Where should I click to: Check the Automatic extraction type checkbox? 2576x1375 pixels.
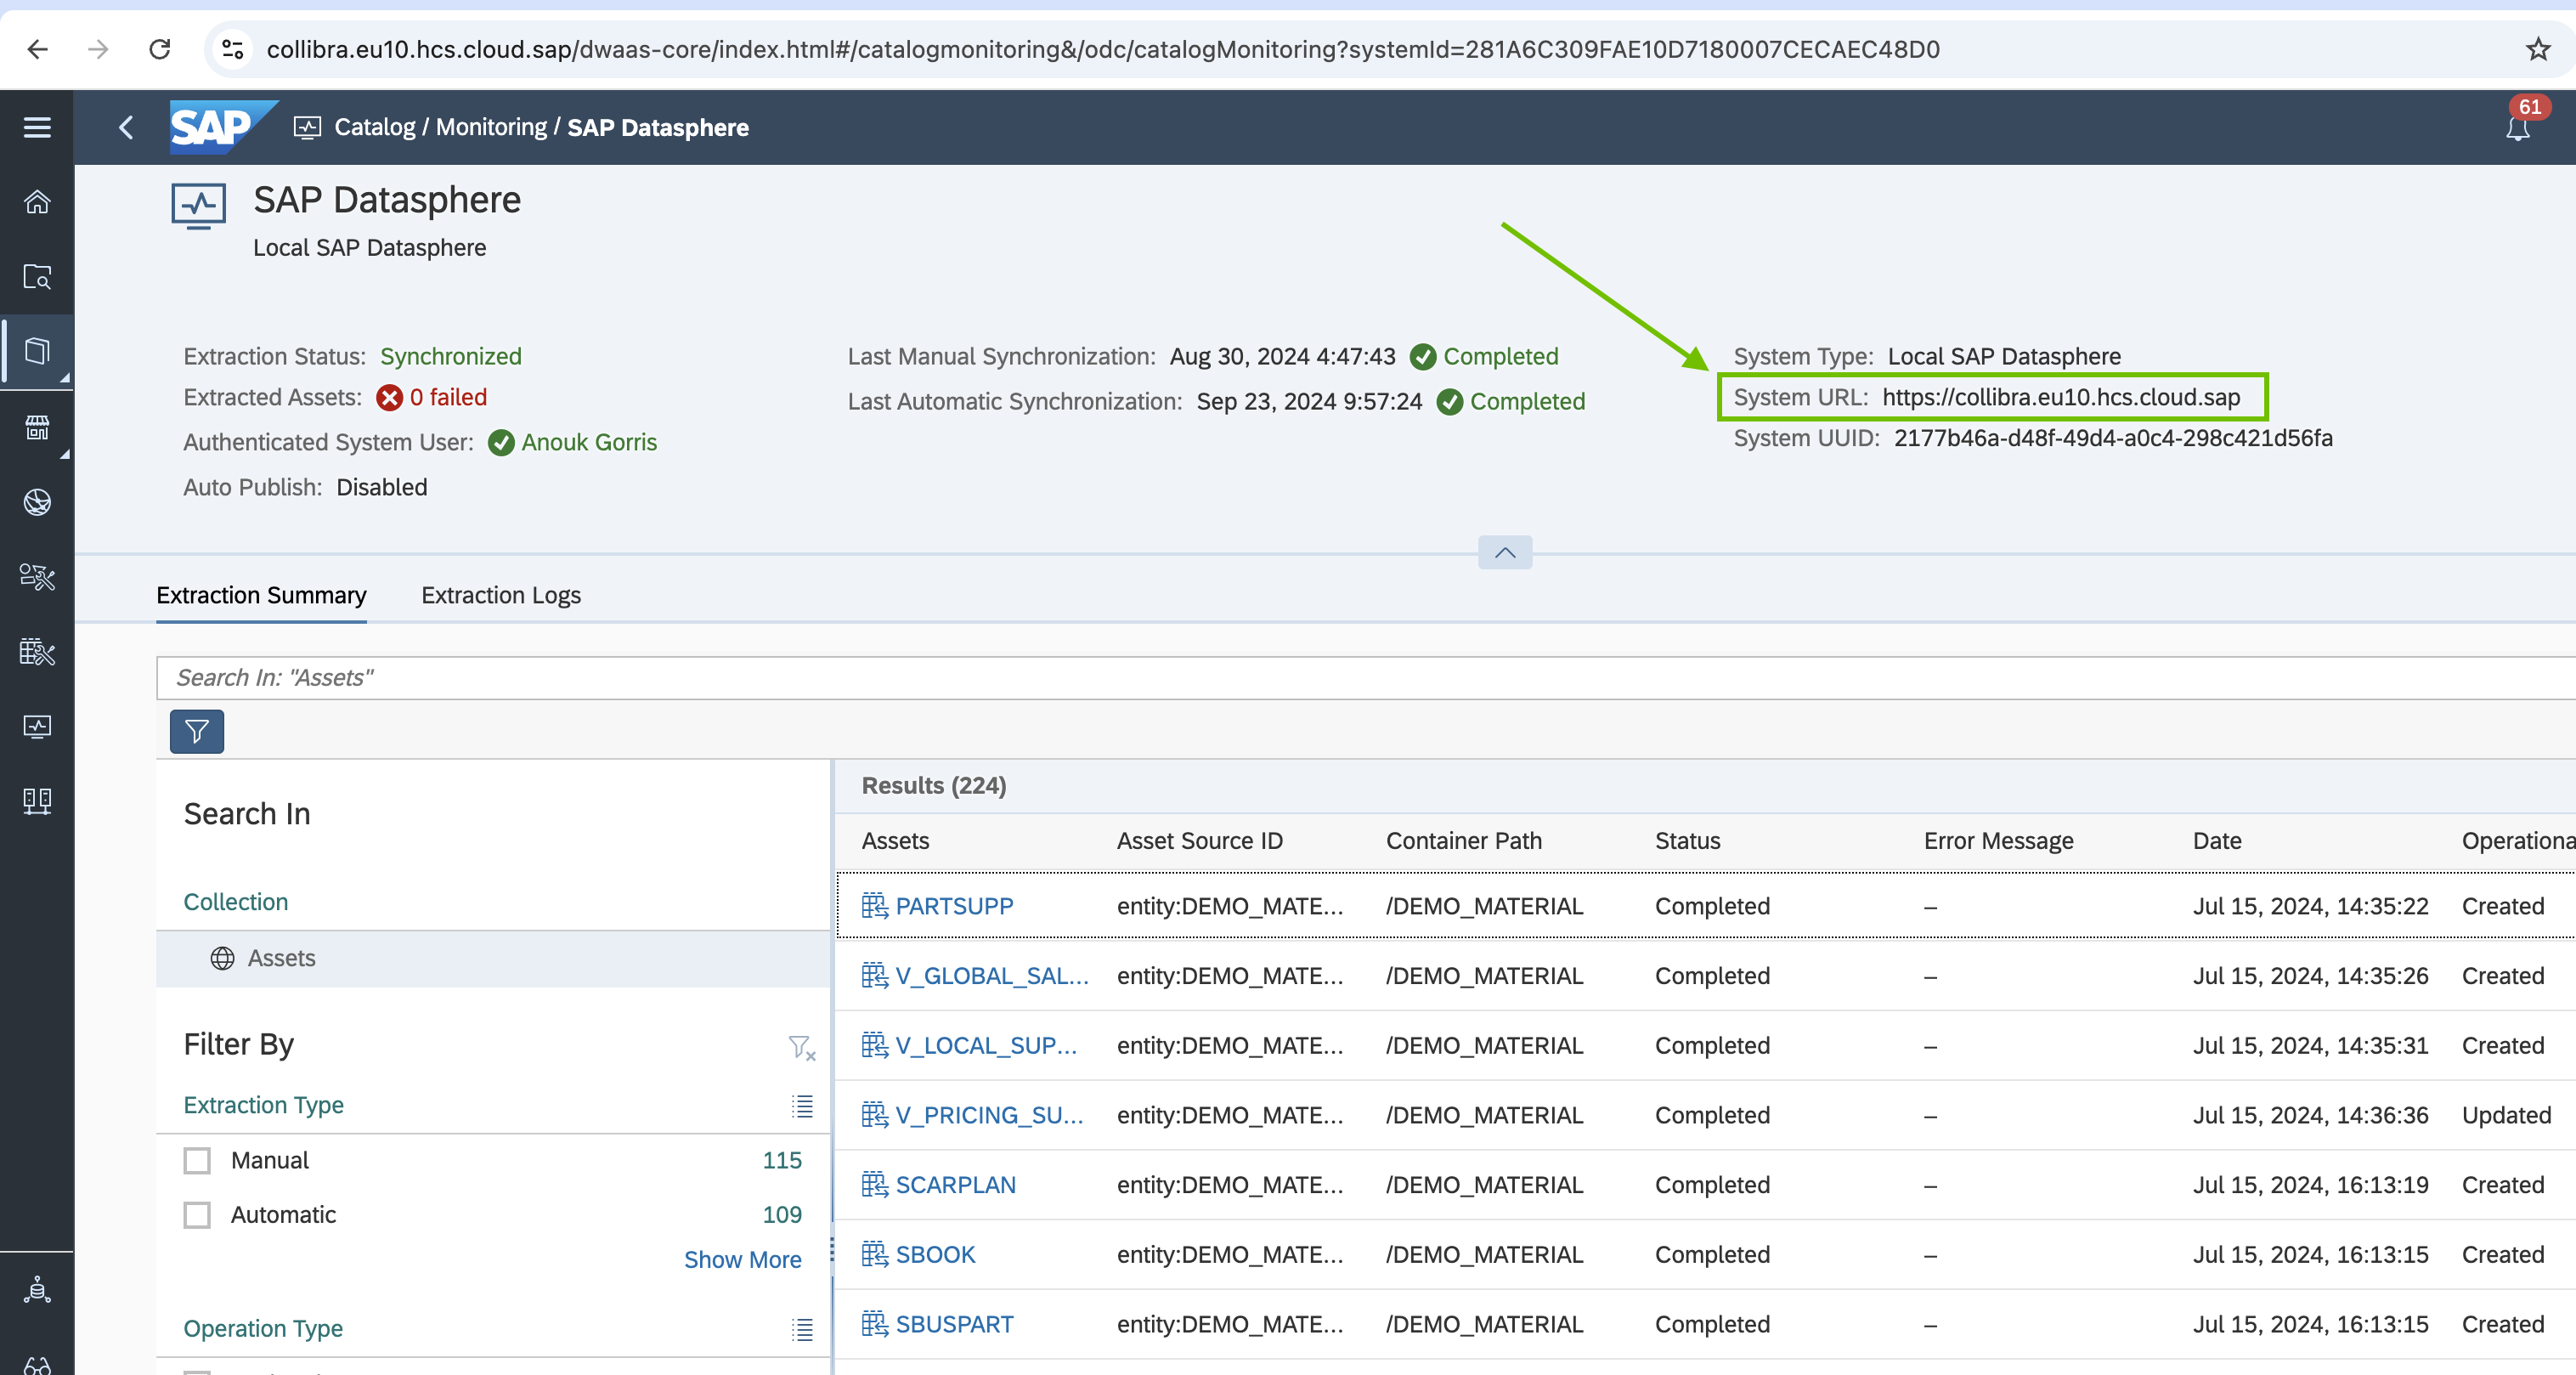point(197,1214)
